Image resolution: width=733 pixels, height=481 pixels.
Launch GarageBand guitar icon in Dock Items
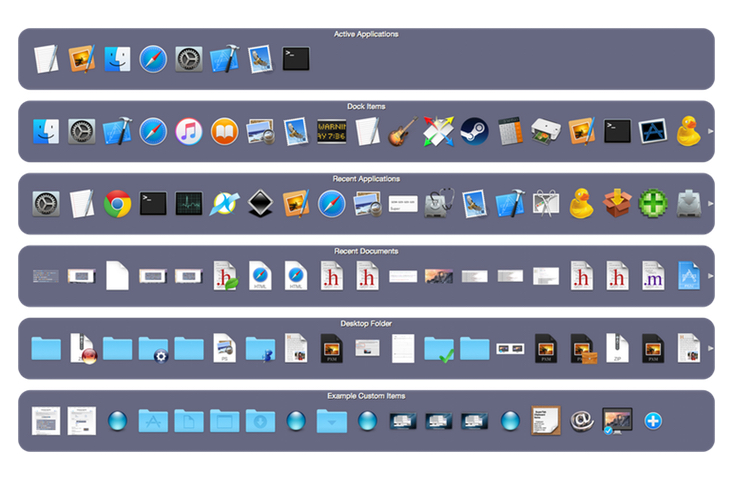(x=403, y=131)
